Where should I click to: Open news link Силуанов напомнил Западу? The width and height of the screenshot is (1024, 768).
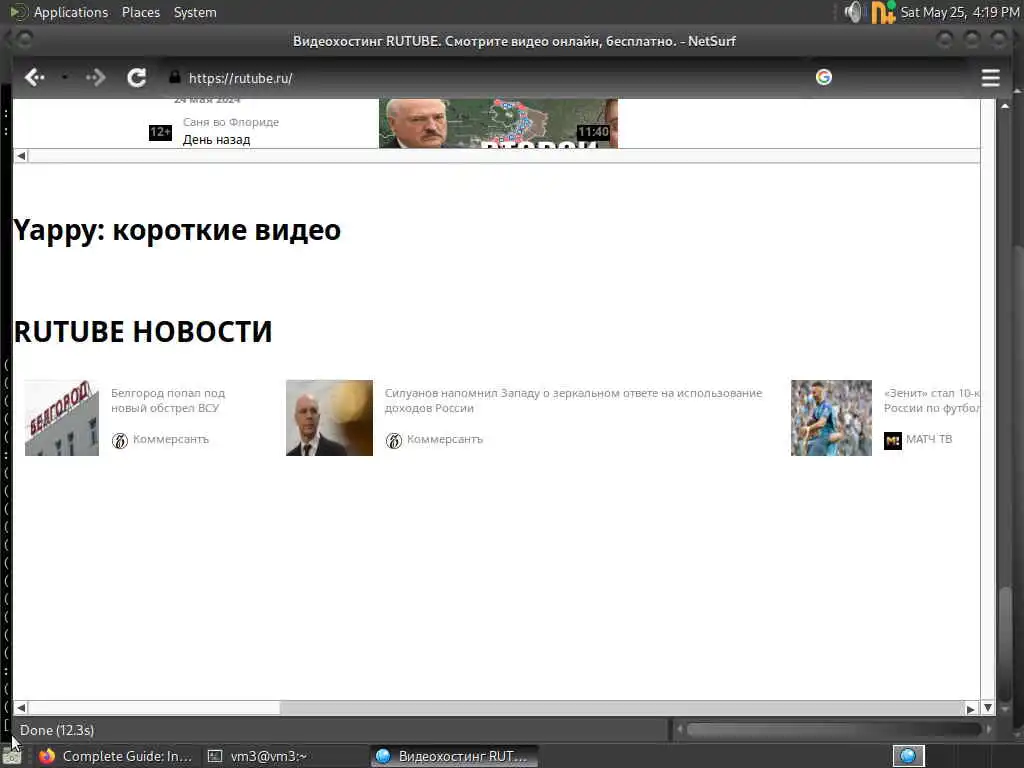click(x=573, y=400)
